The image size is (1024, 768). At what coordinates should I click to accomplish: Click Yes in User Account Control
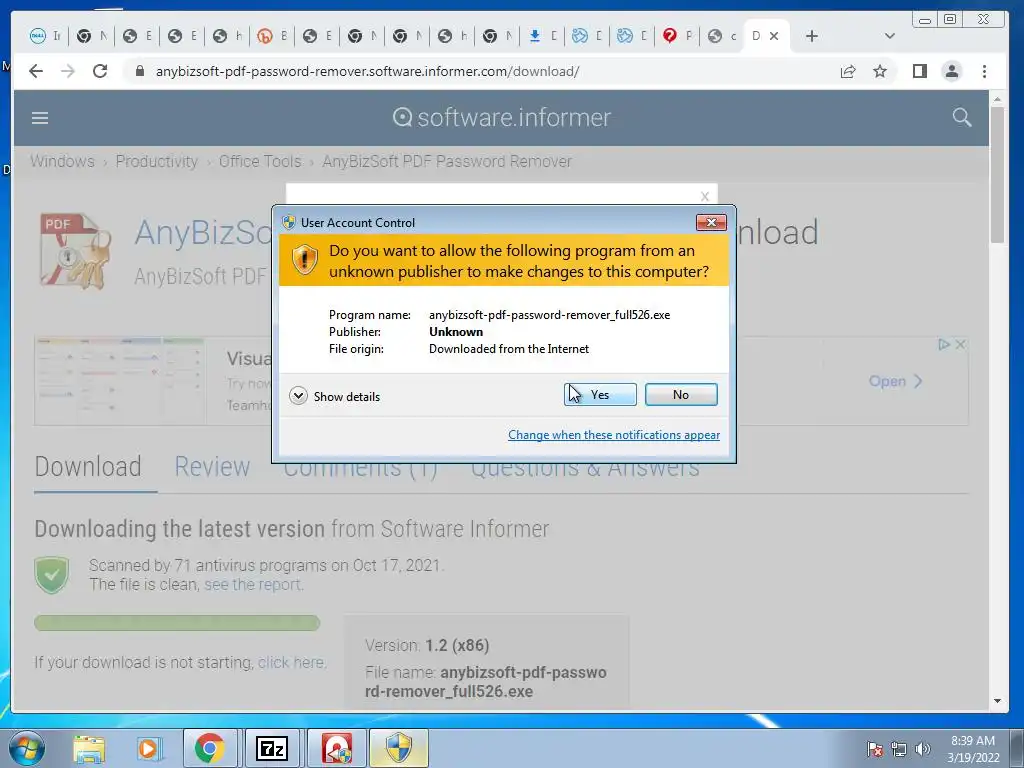(x=600, y=394)
